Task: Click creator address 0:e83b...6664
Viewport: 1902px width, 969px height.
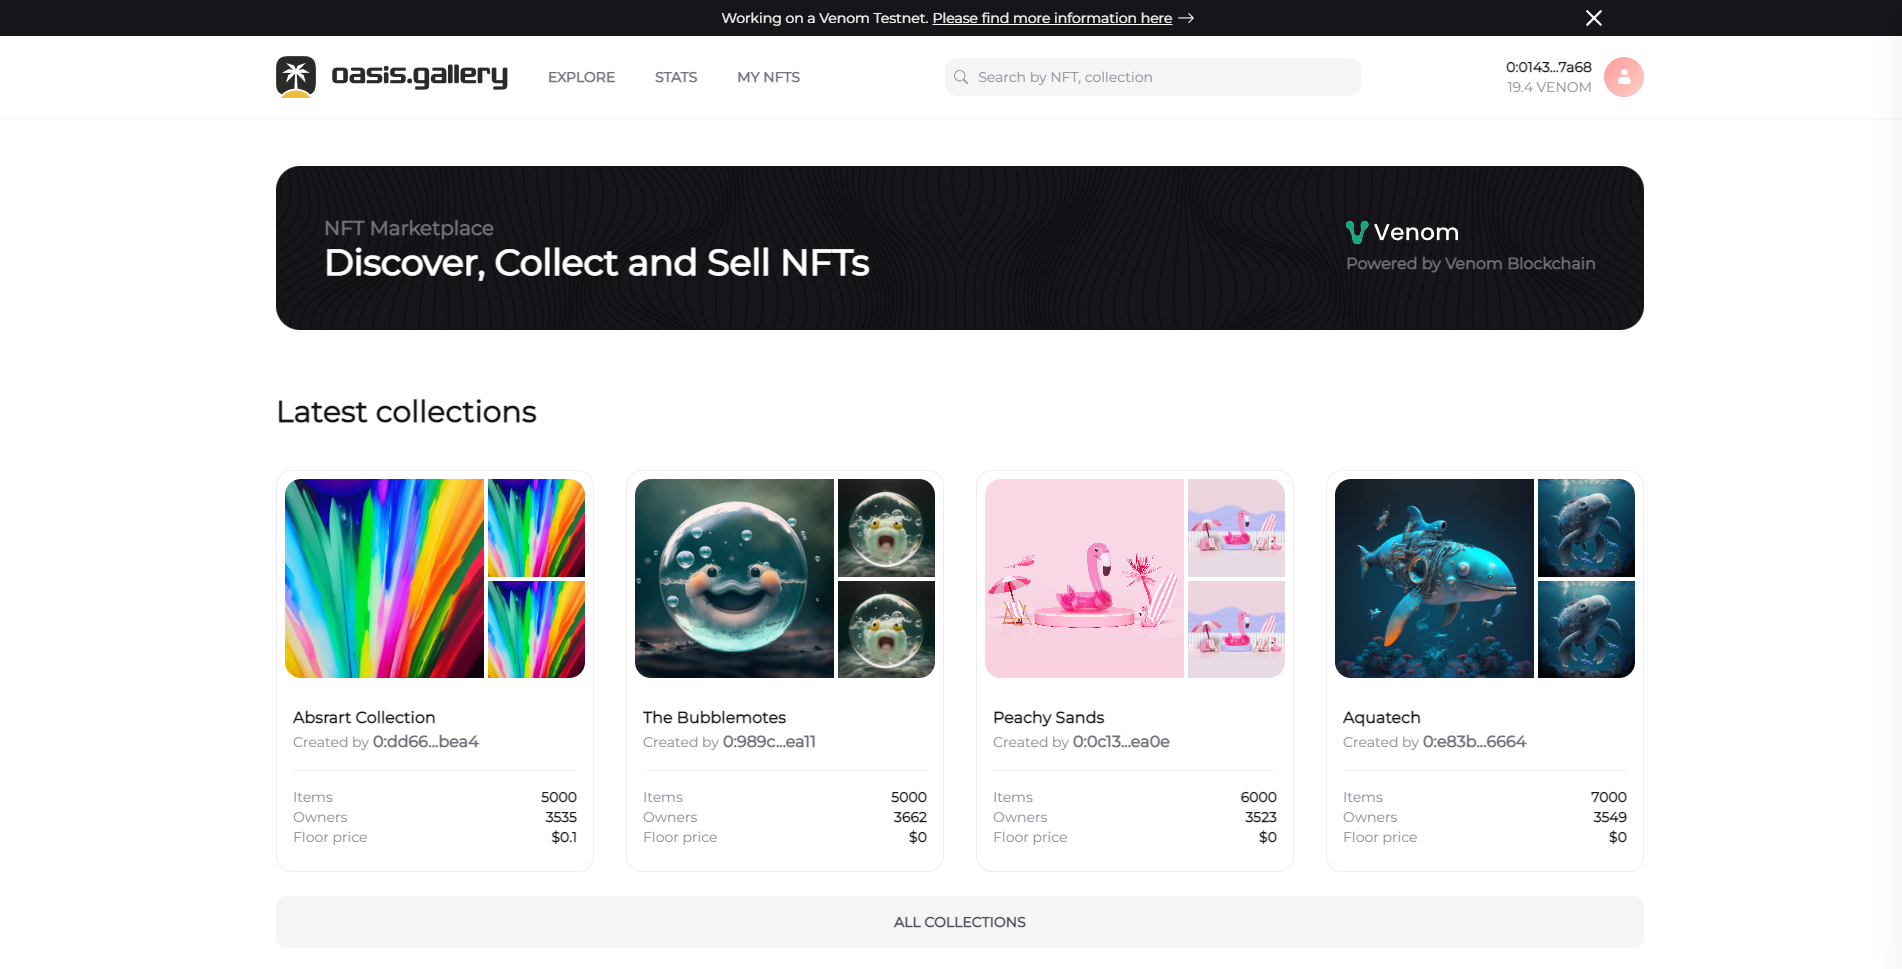Action: pos(1474,742)
